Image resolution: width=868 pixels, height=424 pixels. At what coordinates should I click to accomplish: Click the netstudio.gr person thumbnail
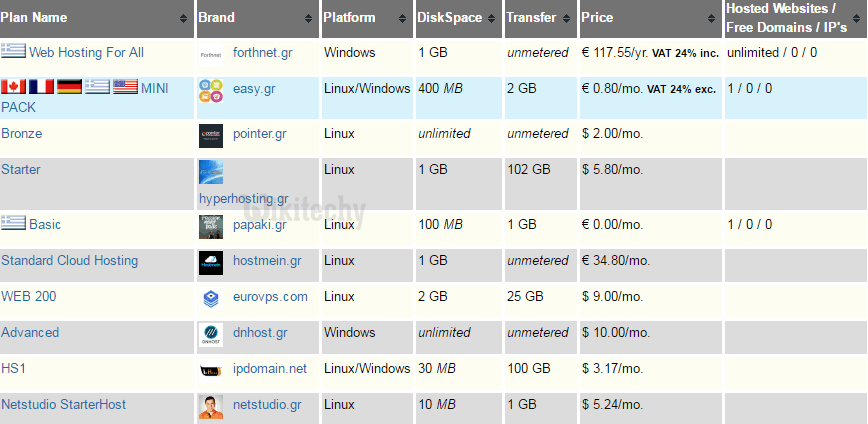point(212,407)
